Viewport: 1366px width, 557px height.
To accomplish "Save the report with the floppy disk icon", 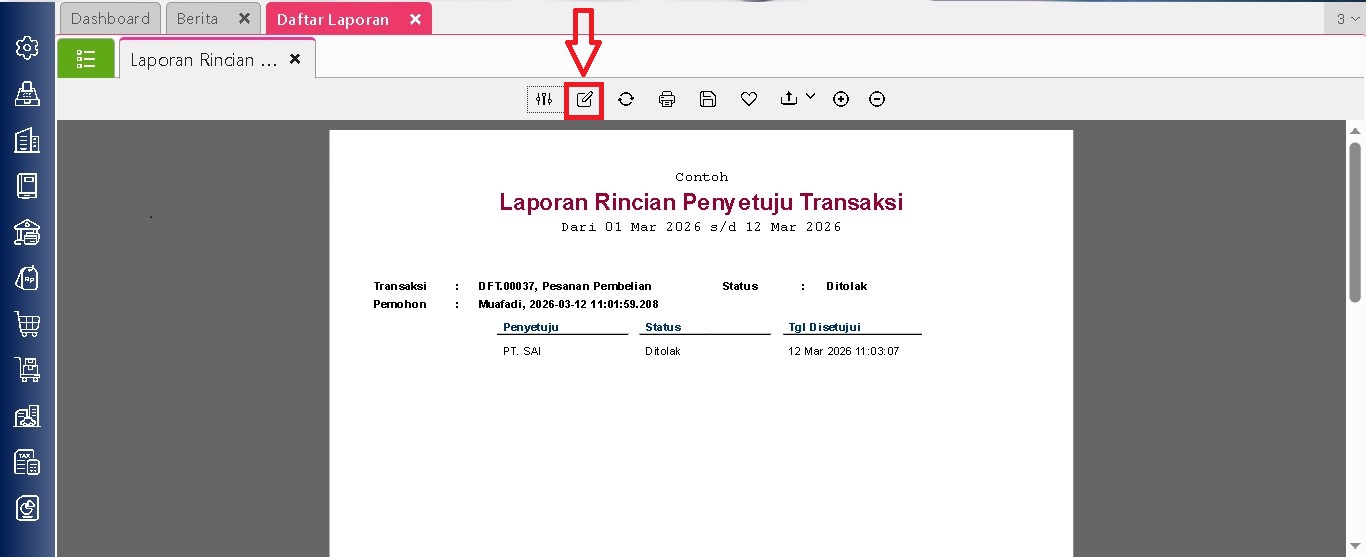I will 708,99.
